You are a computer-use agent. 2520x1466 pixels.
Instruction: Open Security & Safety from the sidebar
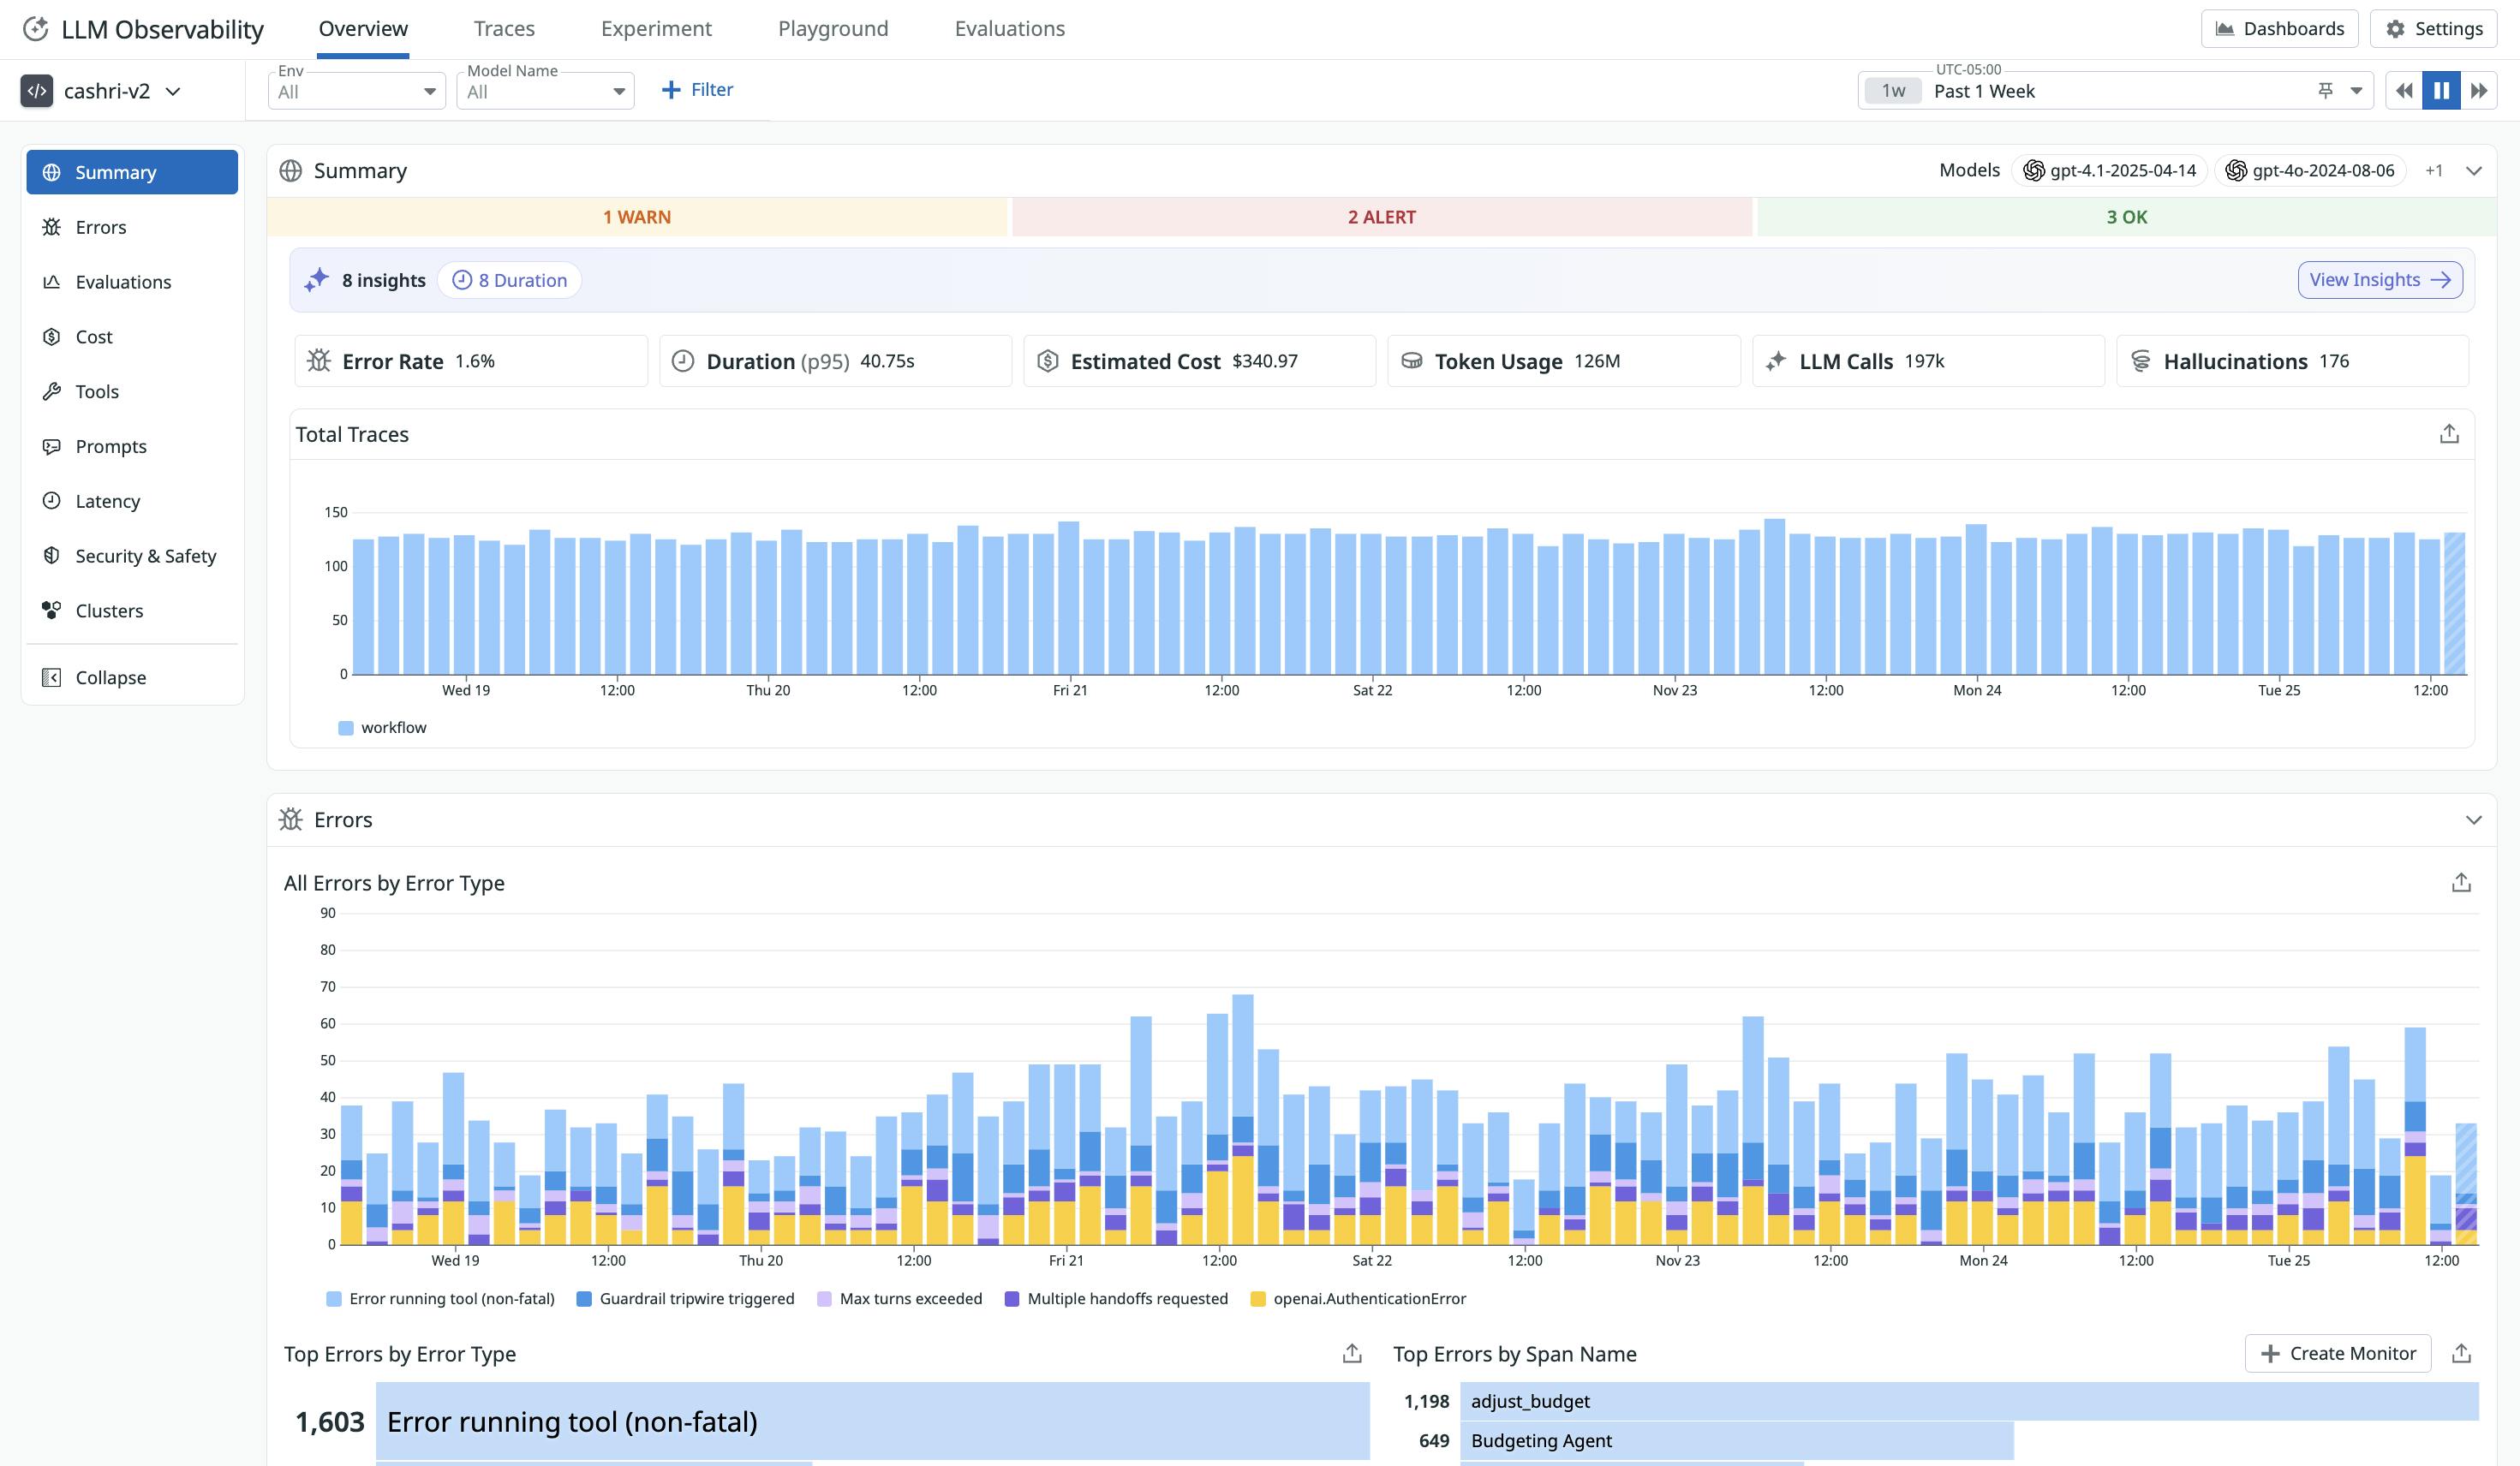(x=145, y=555)
